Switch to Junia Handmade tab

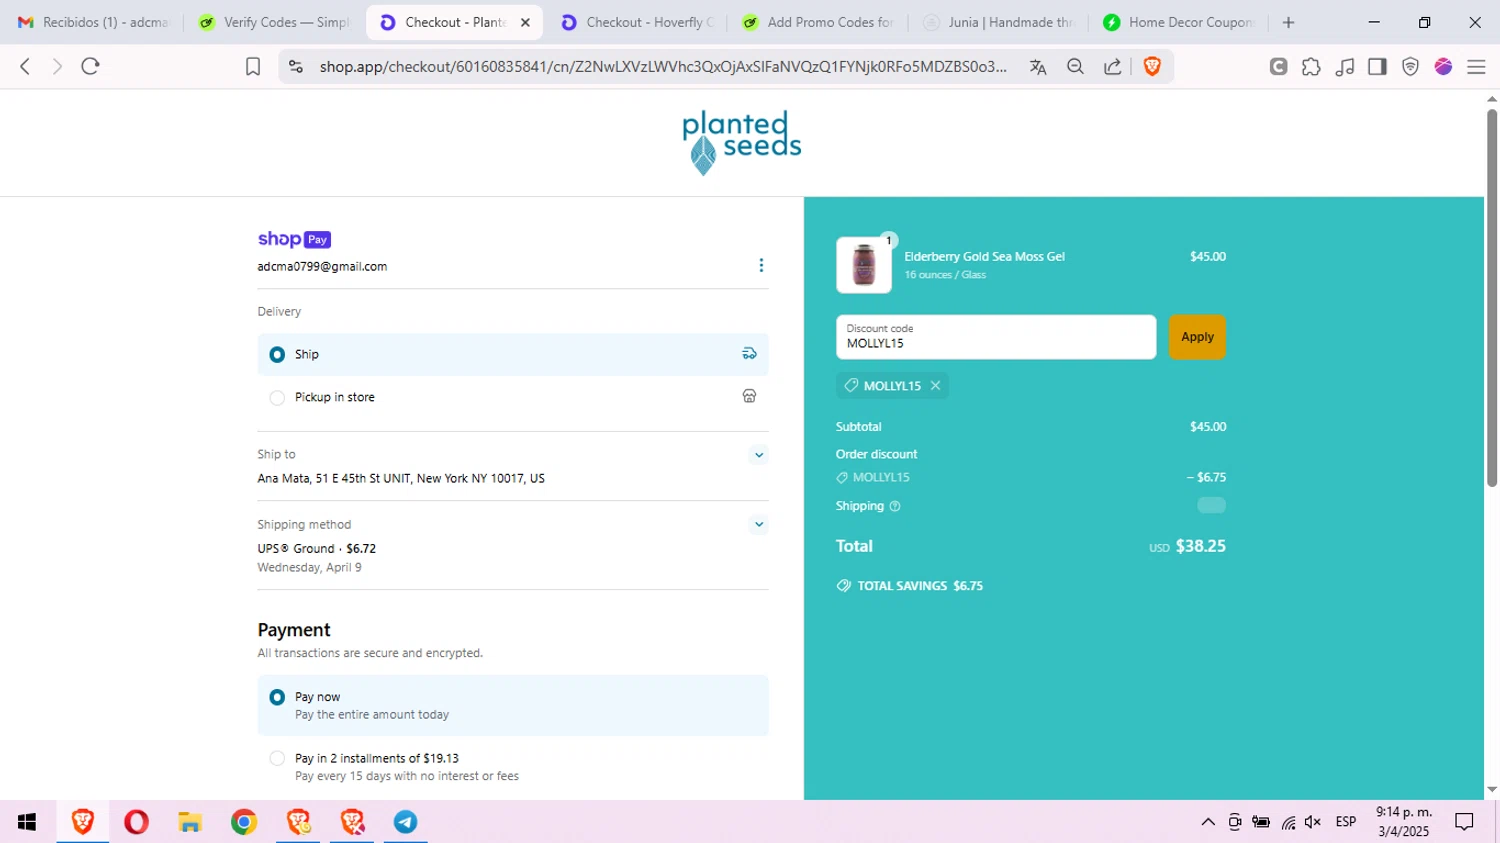(x=998, y=22)
